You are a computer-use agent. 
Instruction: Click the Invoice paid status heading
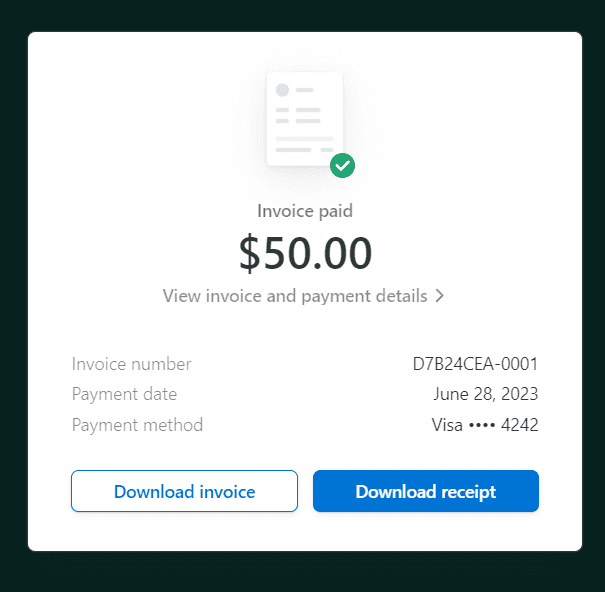coord(305,211)
